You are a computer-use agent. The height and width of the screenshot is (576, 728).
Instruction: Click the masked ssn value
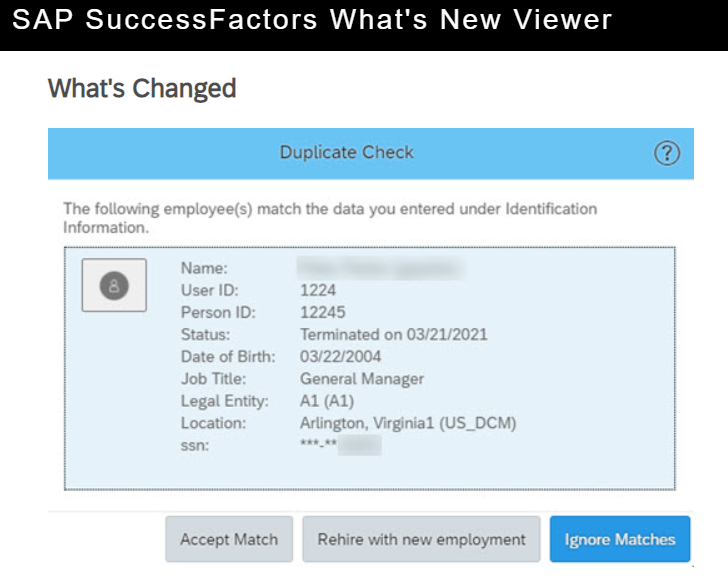(x=340, y=445)
